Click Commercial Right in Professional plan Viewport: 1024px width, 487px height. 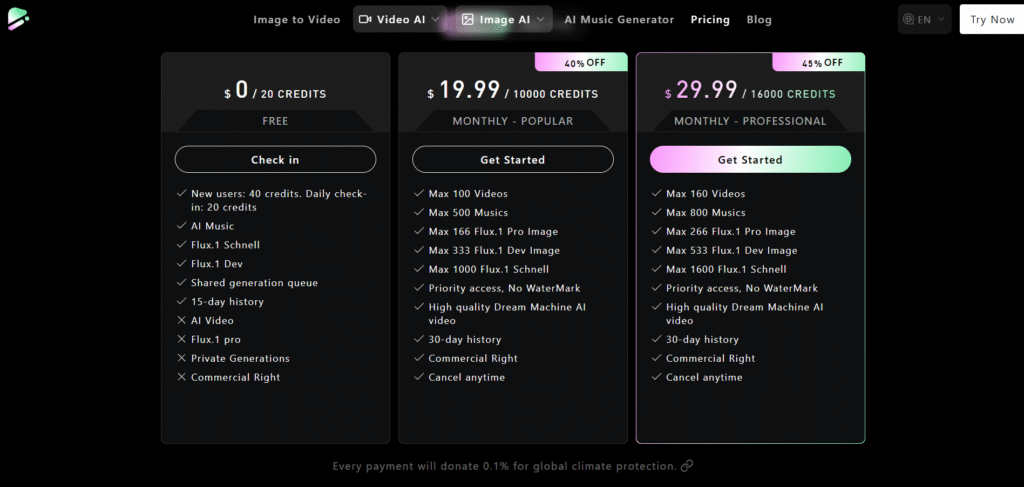pos(711,358)
